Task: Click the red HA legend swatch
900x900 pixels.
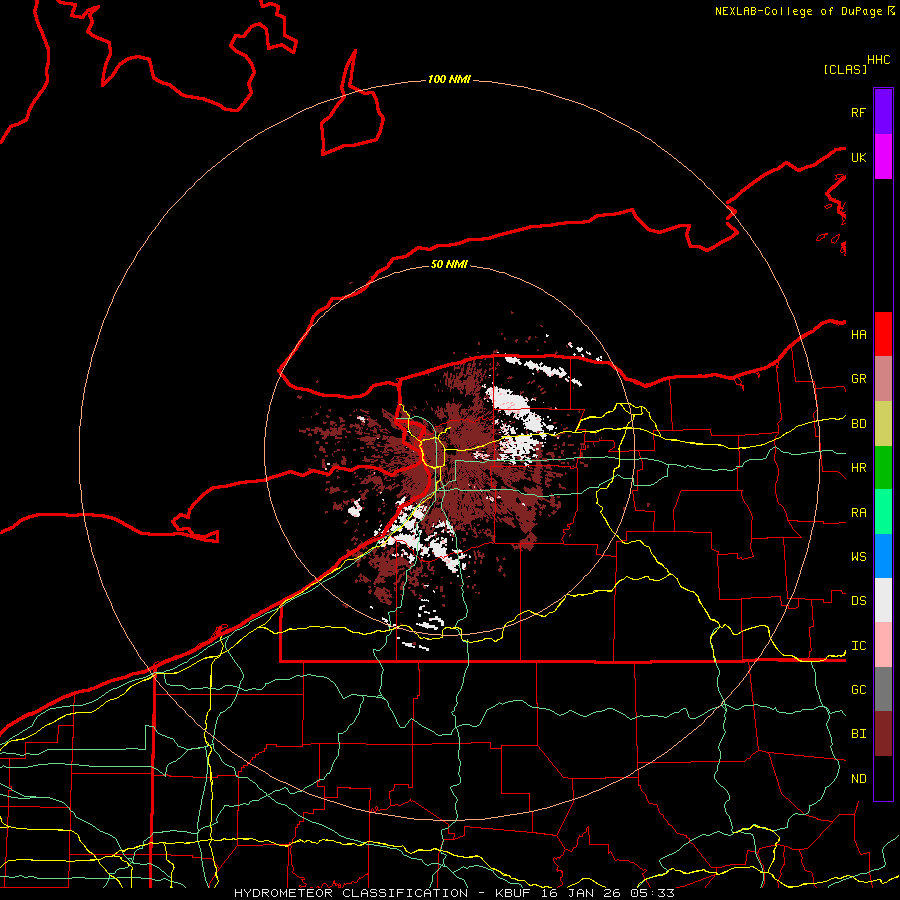Action: point(883,334)
